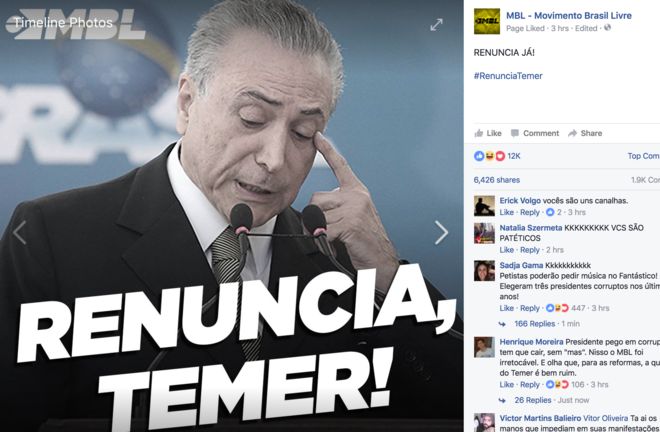Toggle Page Liked status for MBL

tap(525, 28)
